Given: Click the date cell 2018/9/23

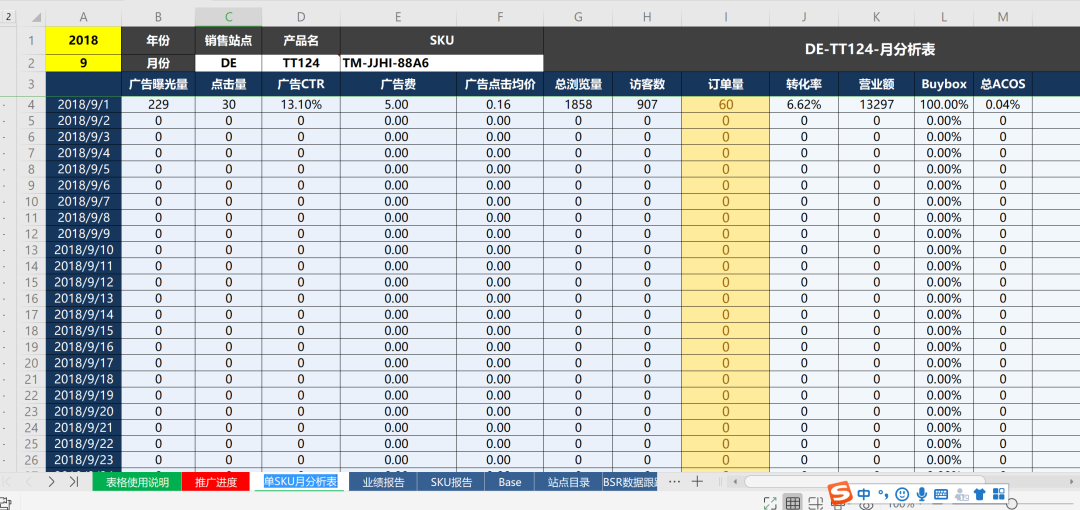Looking at the screenshot, I should [x=83, y=460].
